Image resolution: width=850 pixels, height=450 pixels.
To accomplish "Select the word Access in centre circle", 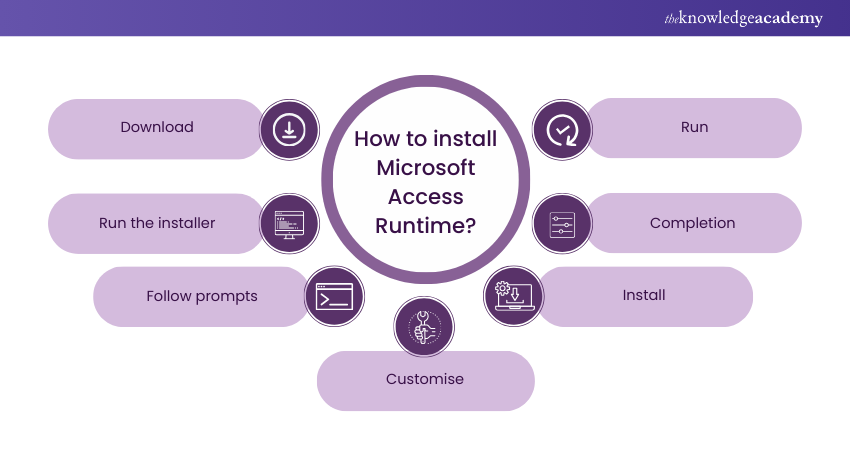I will pyautogui.click(x=425, y=197).
